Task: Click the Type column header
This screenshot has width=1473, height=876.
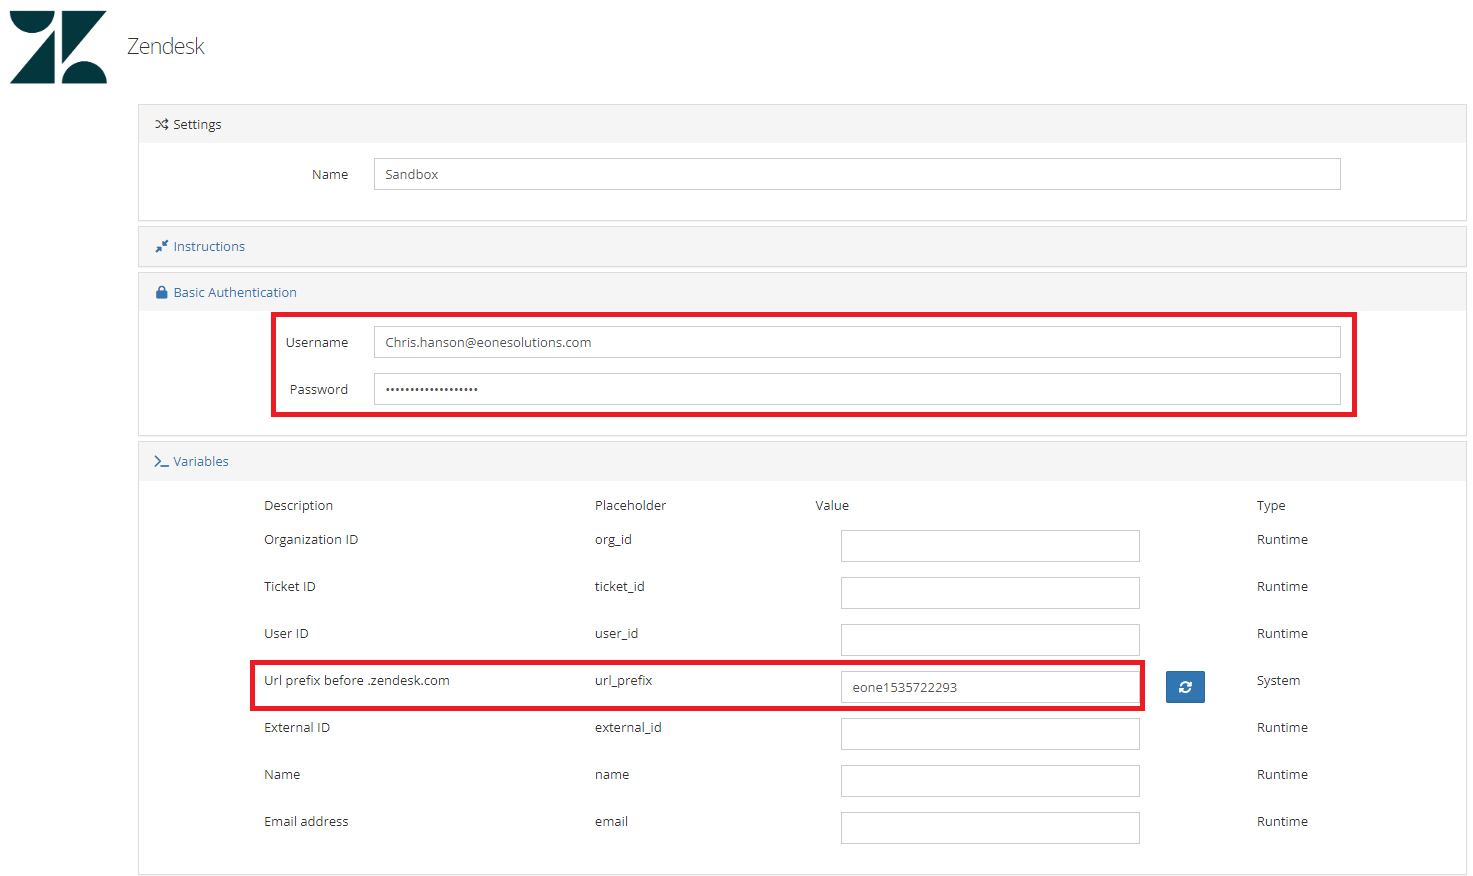Action: [1271, 506]
